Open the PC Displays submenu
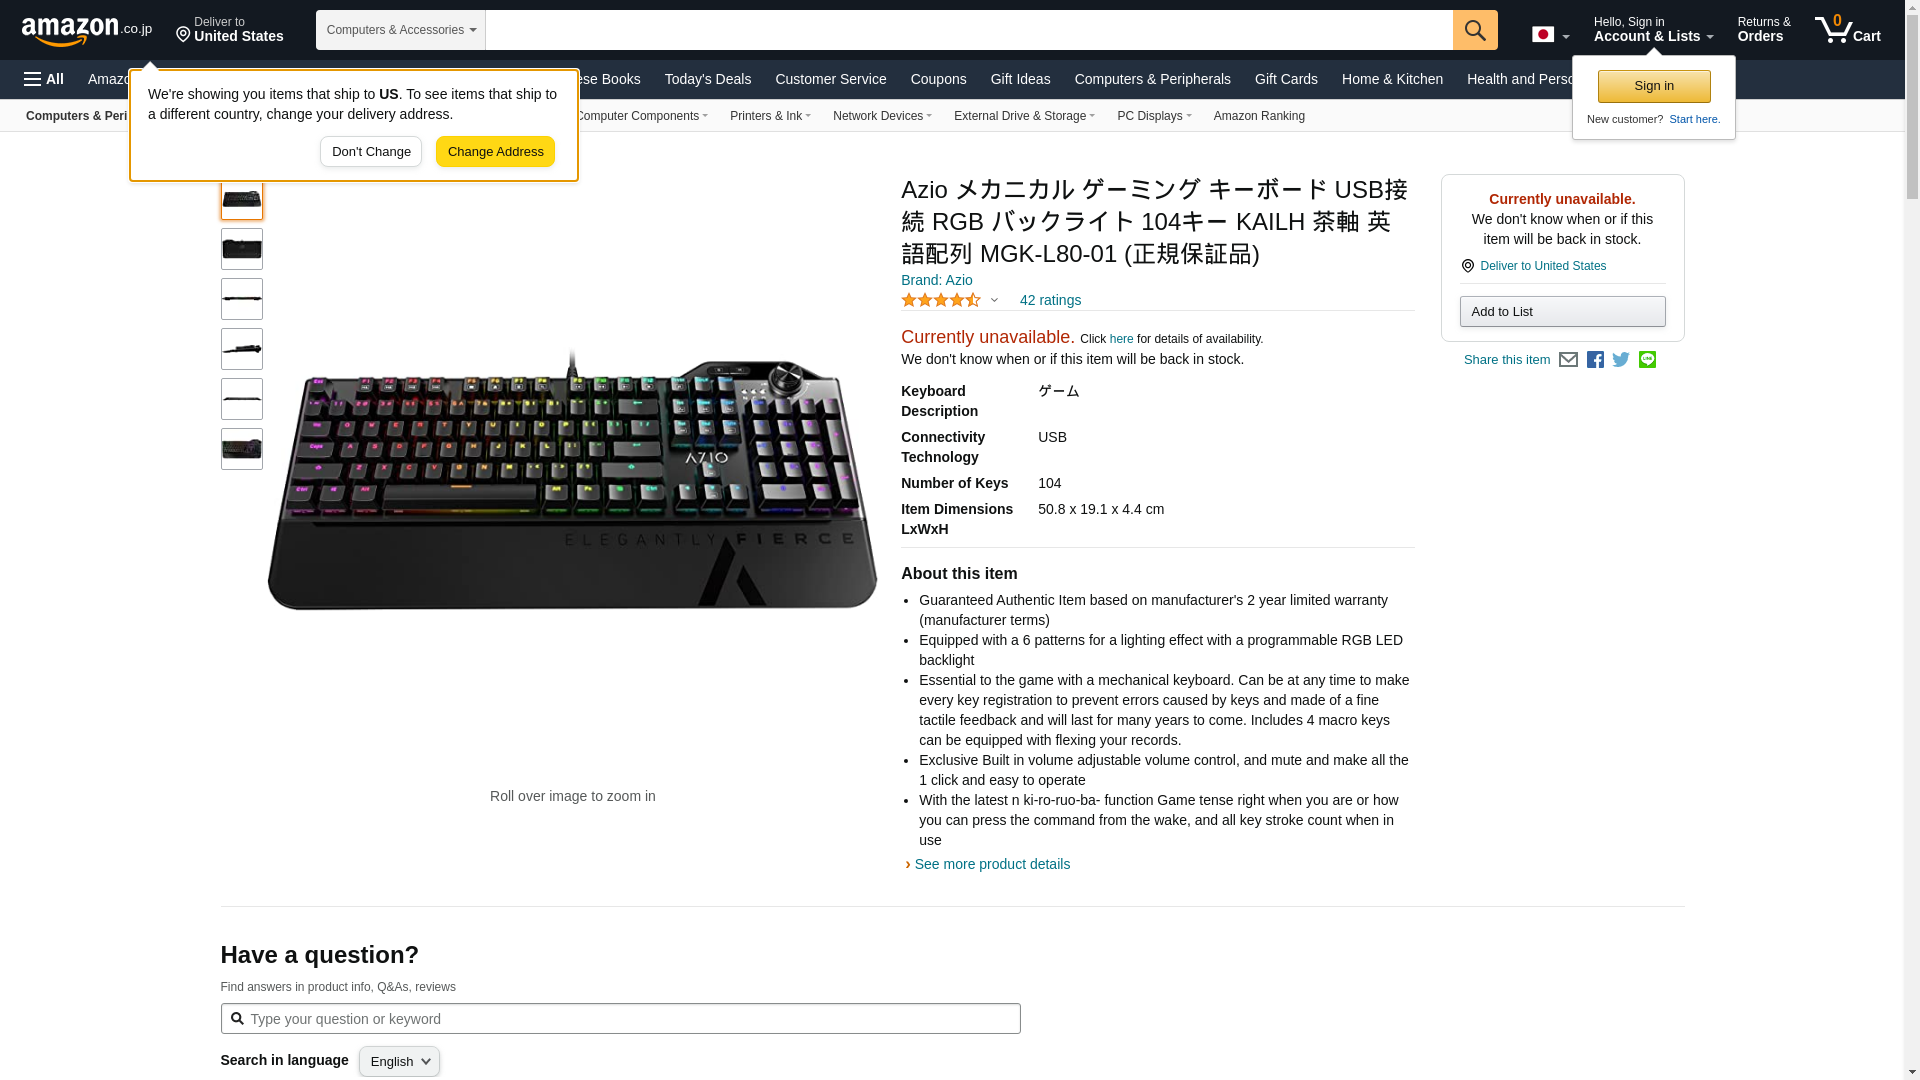Screen dimensions: 1920x1080 [1154, 116]
